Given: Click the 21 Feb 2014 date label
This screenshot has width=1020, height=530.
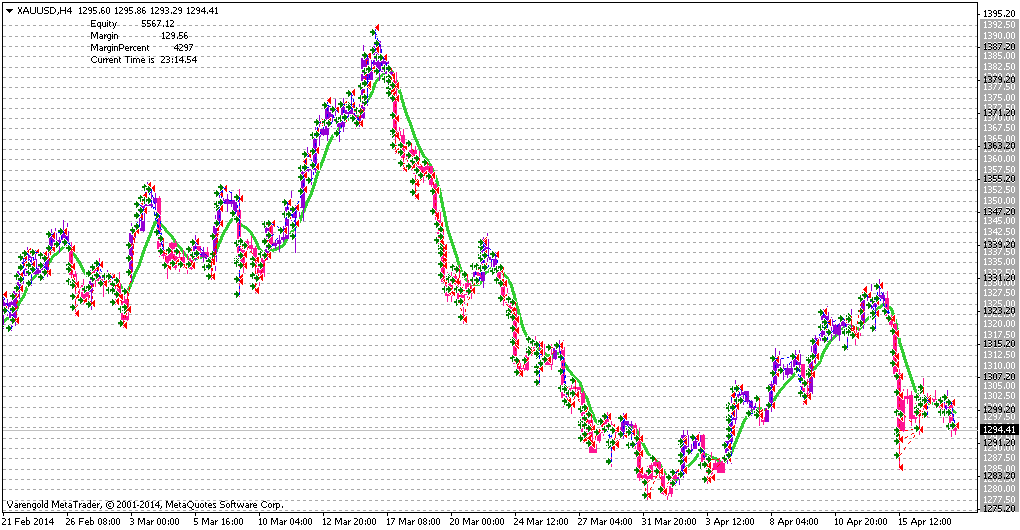Looking at the screenshot, I should [x=29, y=522].
